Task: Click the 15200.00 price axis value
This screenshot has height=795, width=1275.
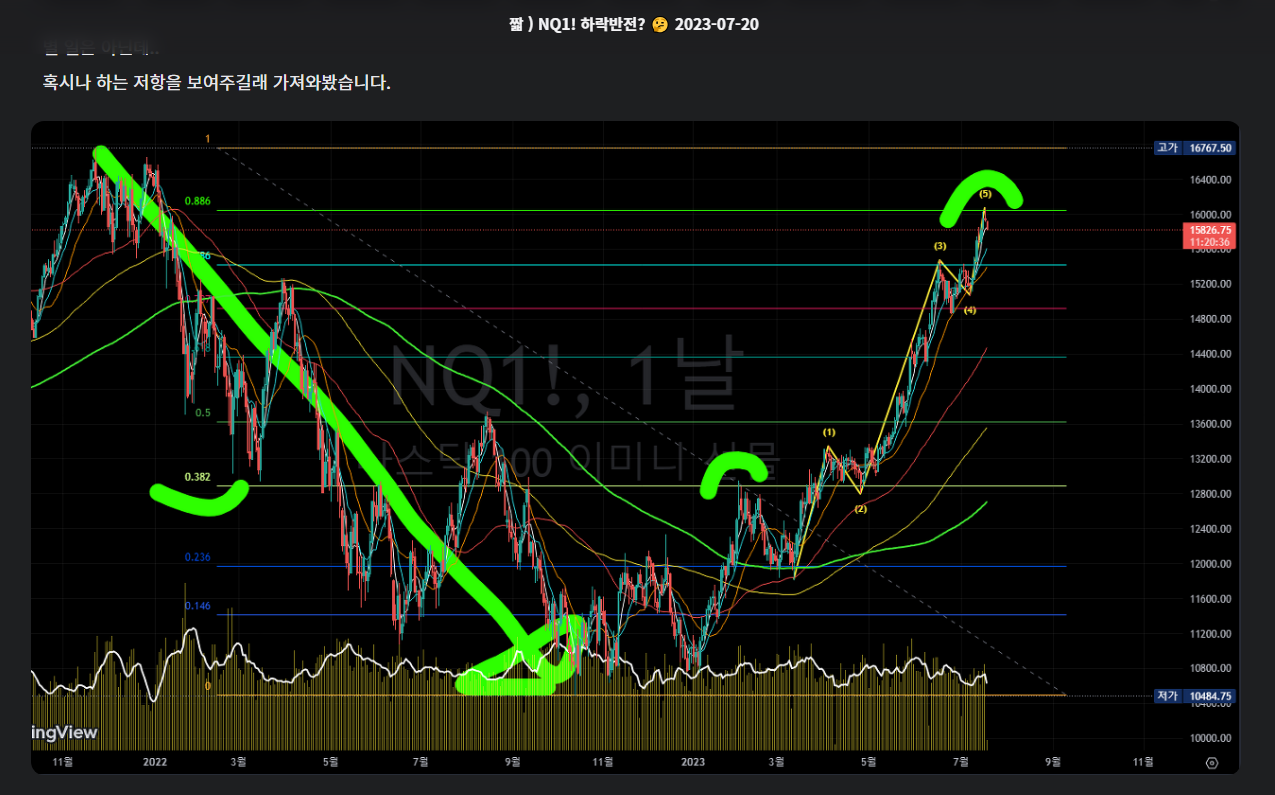Action: (1211, 284)
